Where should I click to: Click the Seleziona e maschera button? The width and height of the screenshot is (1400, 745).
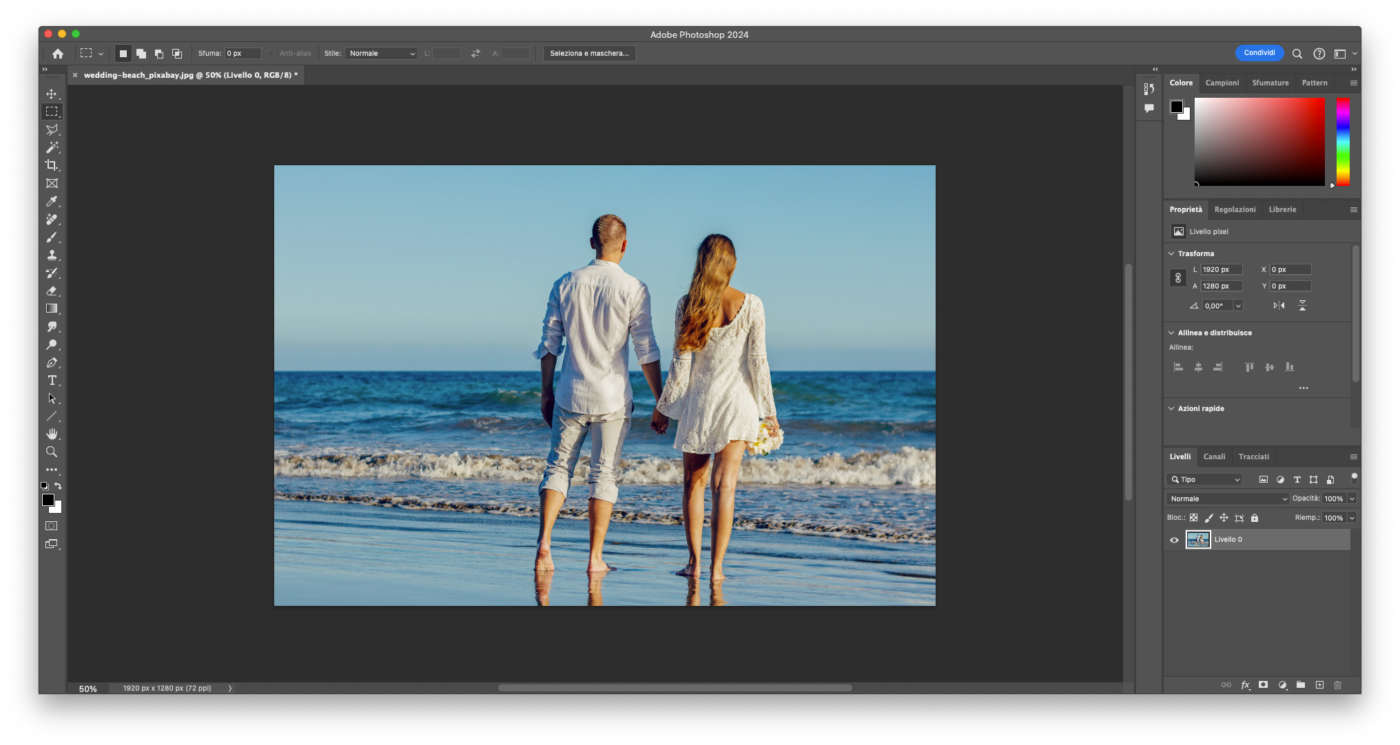click(589, 53)
